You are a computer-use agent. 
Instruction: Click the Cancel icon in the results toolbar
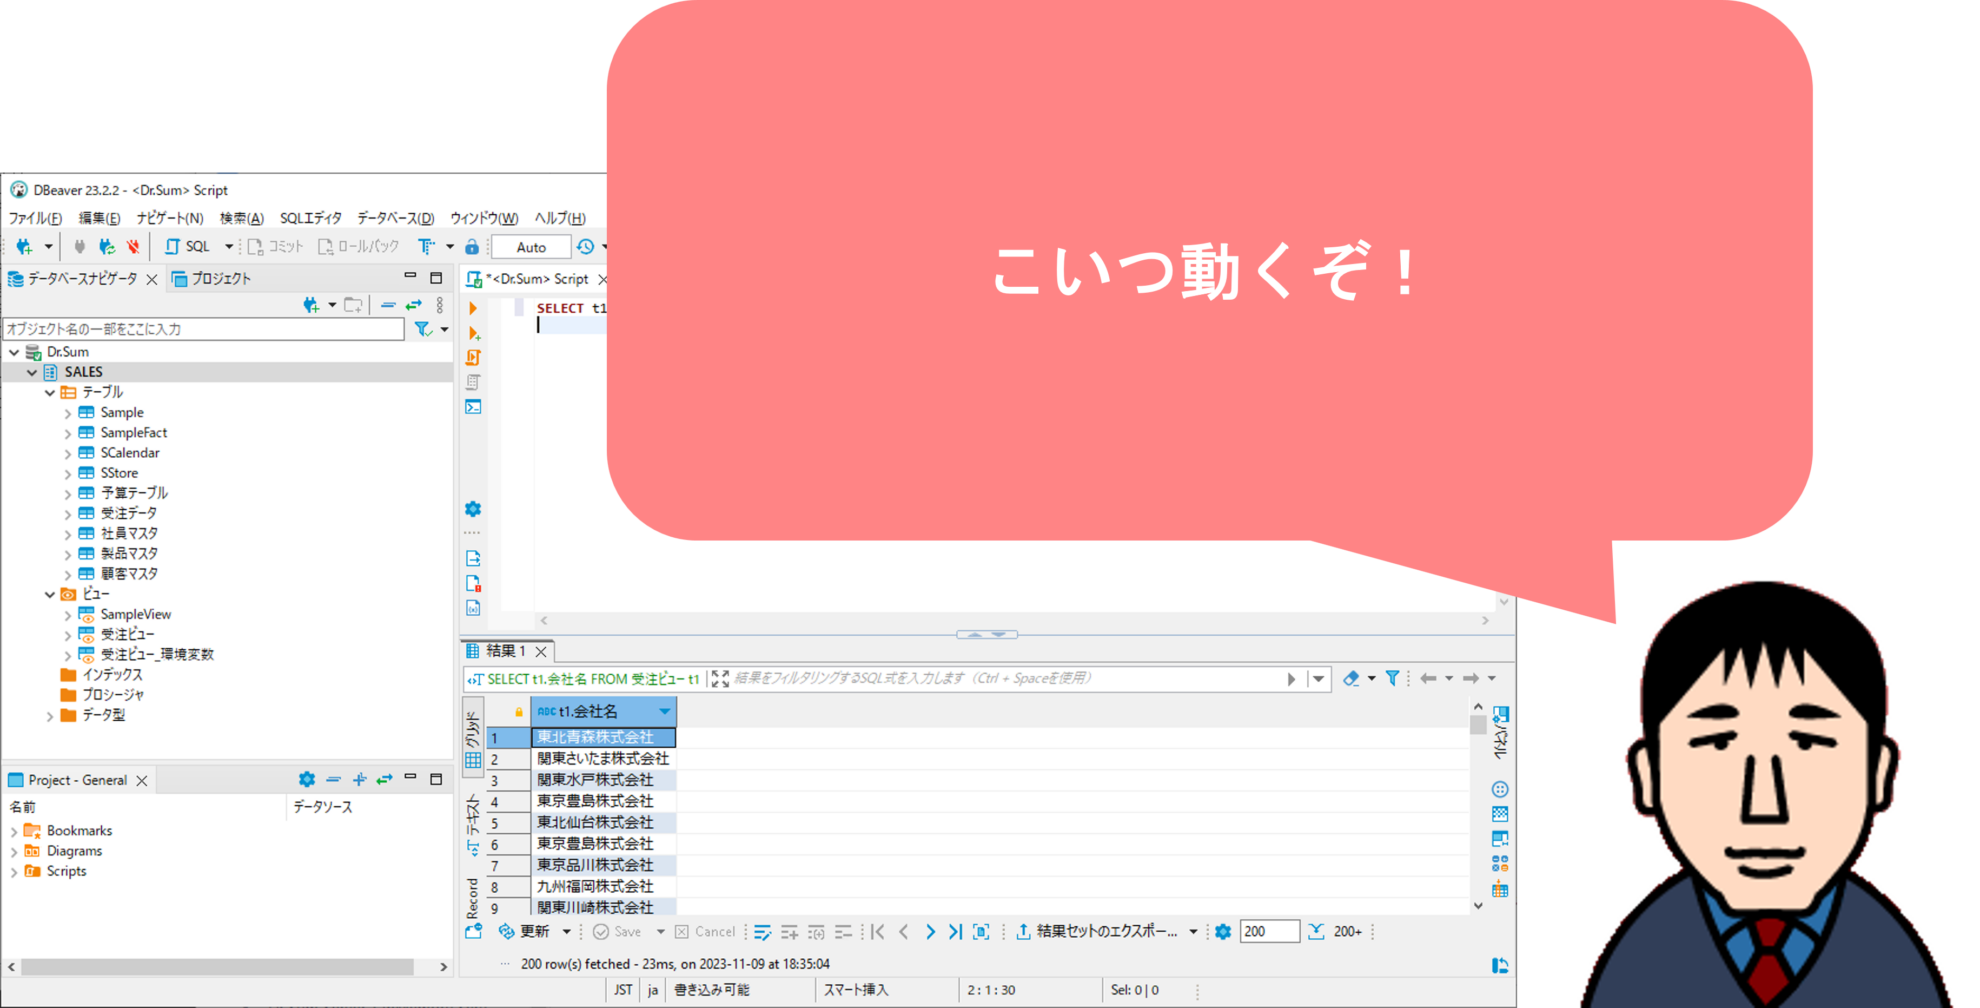(682, 931)
